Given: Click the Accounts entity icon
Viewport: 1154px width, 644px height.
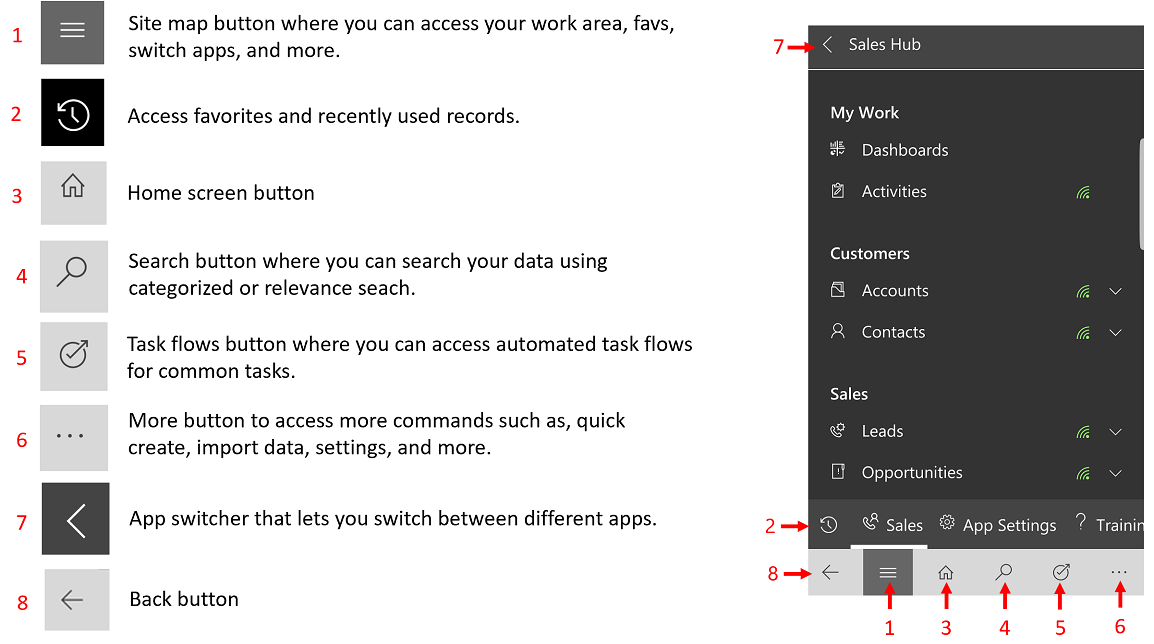Looking at the screenshot, I should (x=838, y=290).
